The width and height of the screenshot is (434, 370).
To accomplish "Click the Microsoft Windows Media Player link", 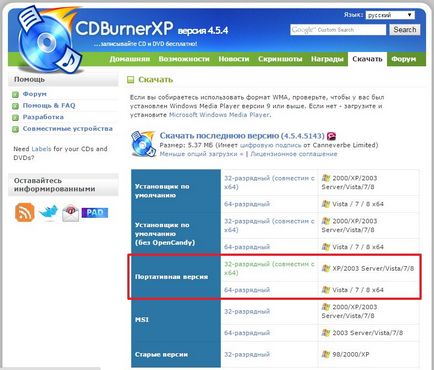I will [x=219, y=115].
